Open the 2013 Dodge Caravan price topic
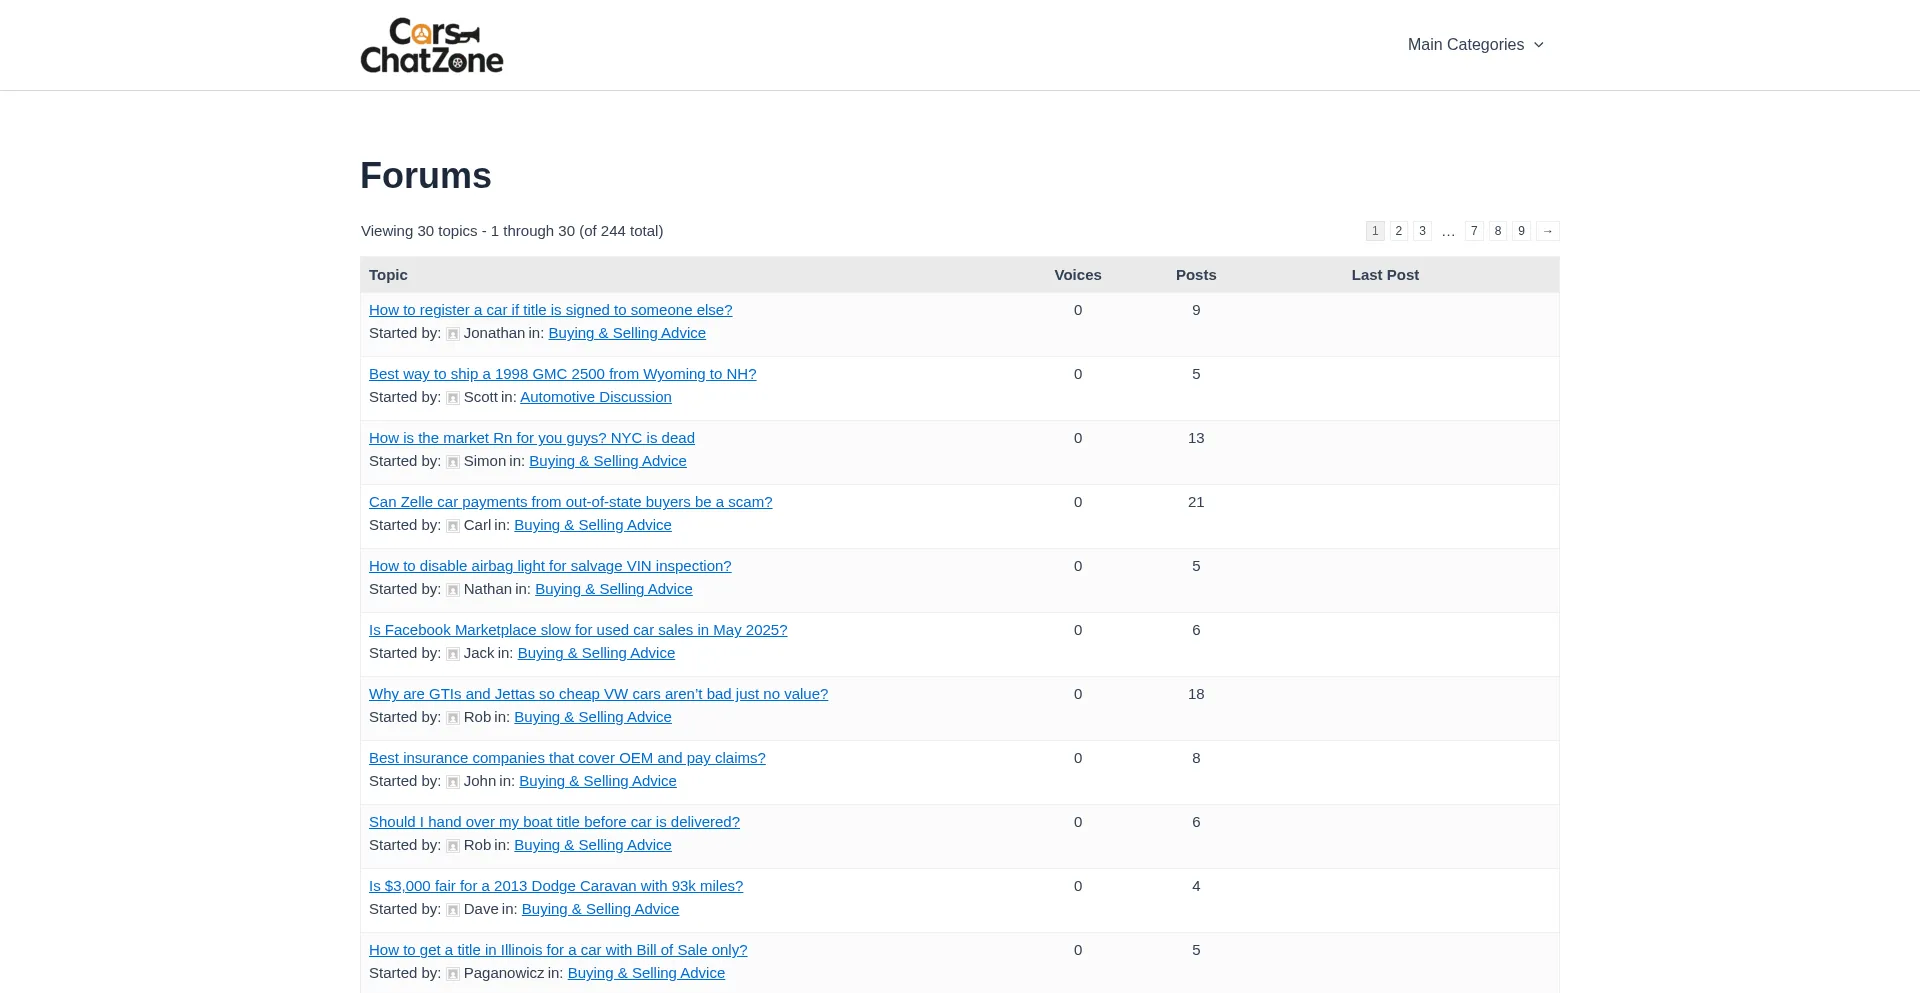 coord(555,886)
